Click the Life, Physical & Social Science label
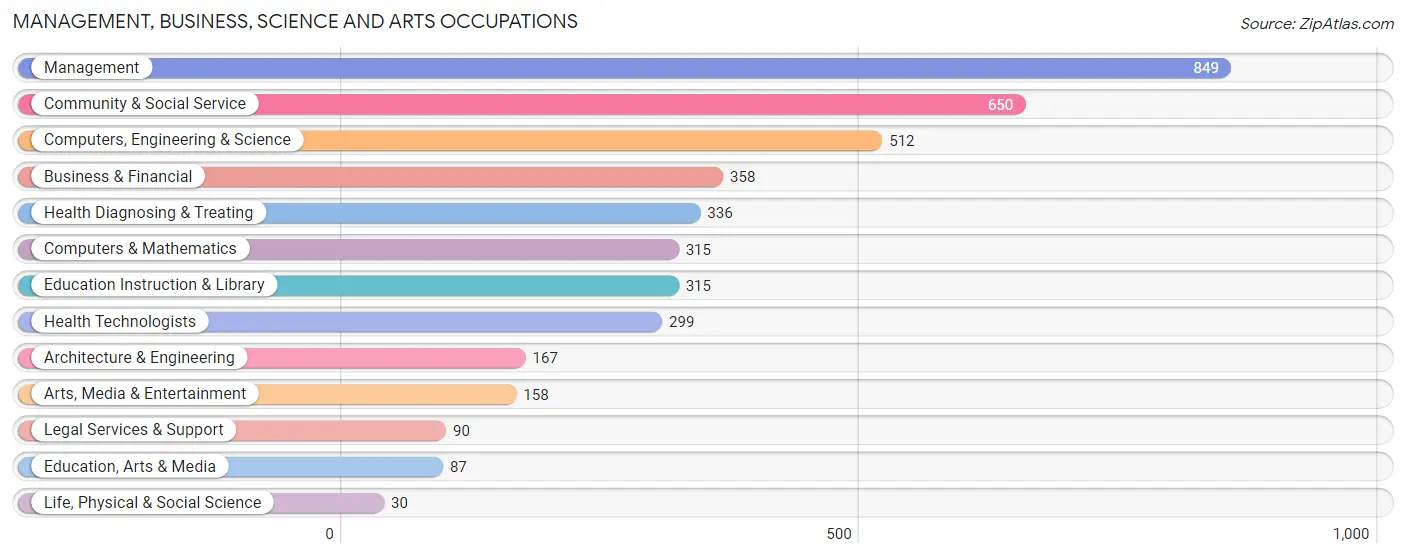 [152, 503]
